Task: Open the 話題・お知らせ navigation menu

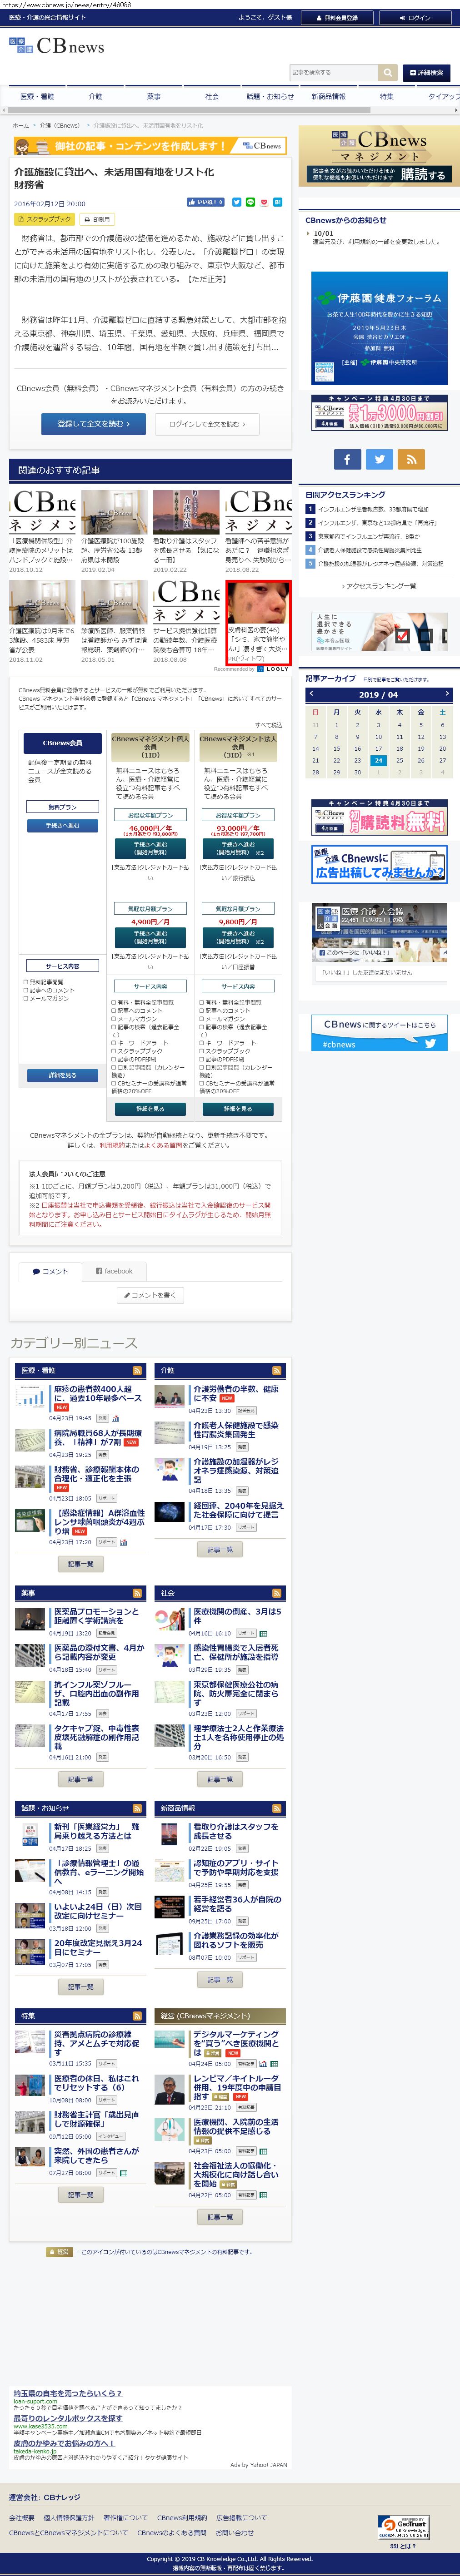Action: coord(270,97)
